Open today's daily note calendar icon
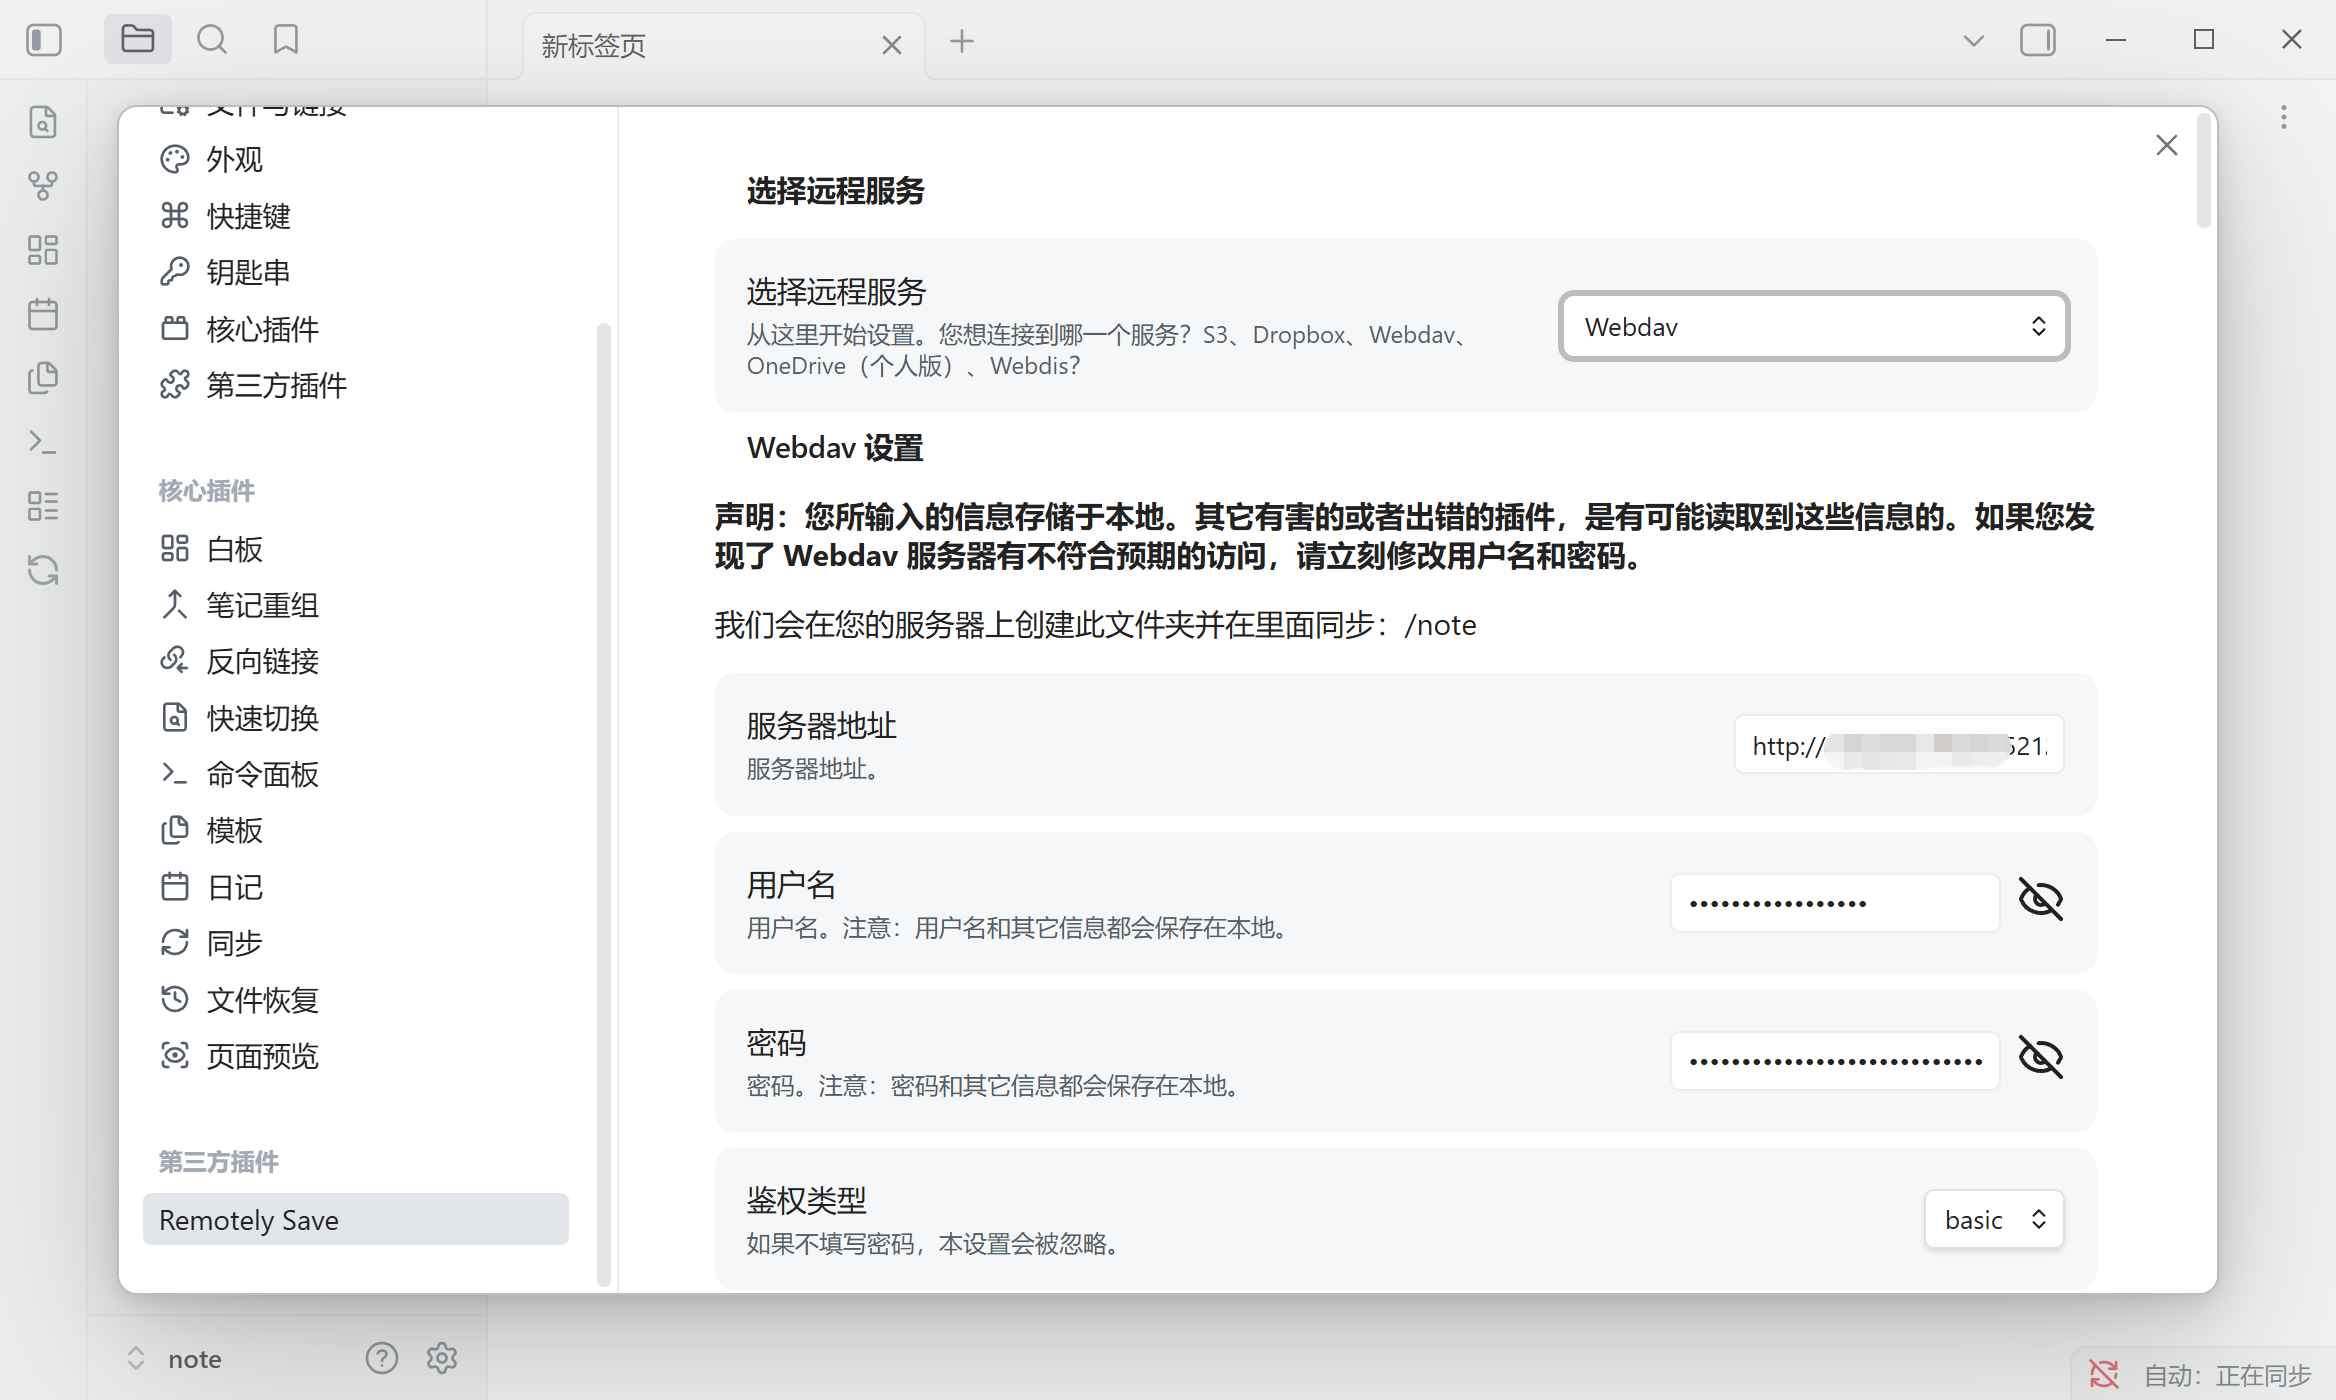The image size is (2336, 1400). point(43,315)
